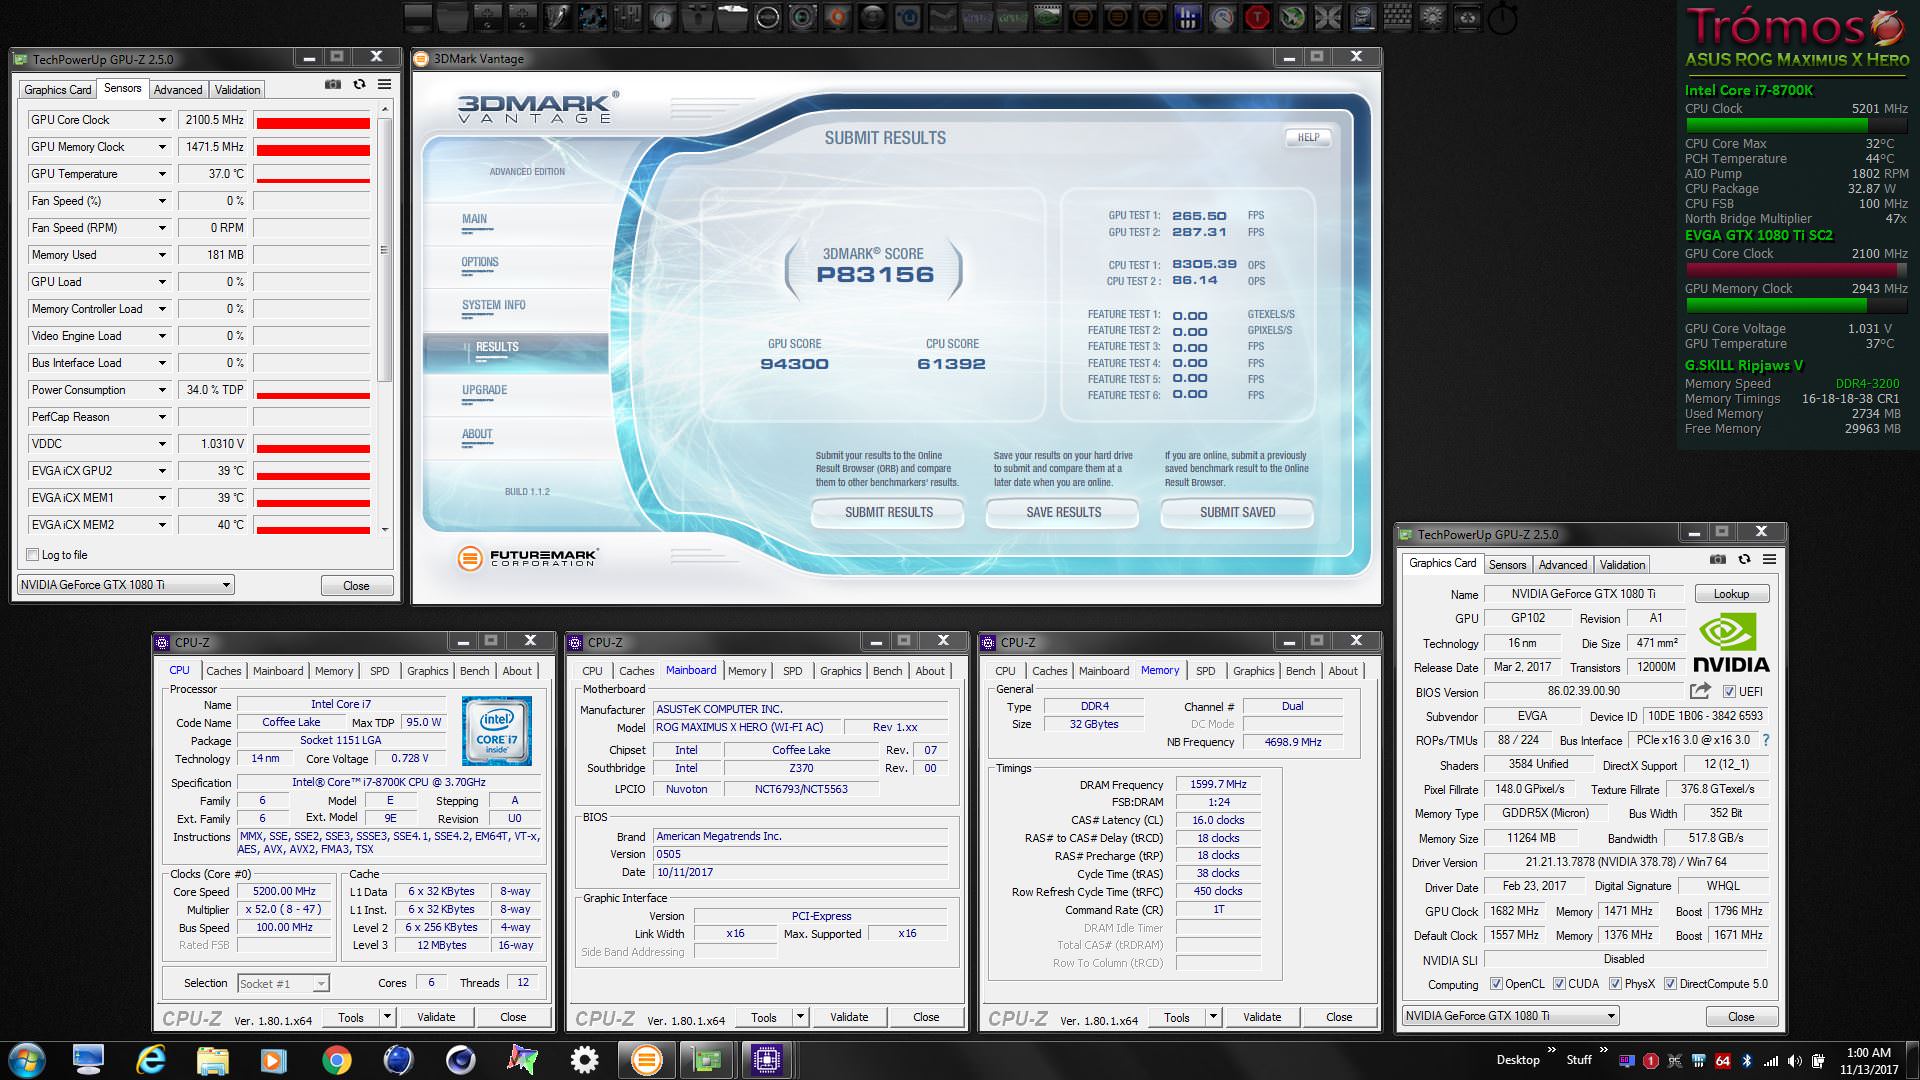Click the Show Desktop strip beside the clock
This screenshot has width=1920, height=1080.
click(x=1912, y=1060)
